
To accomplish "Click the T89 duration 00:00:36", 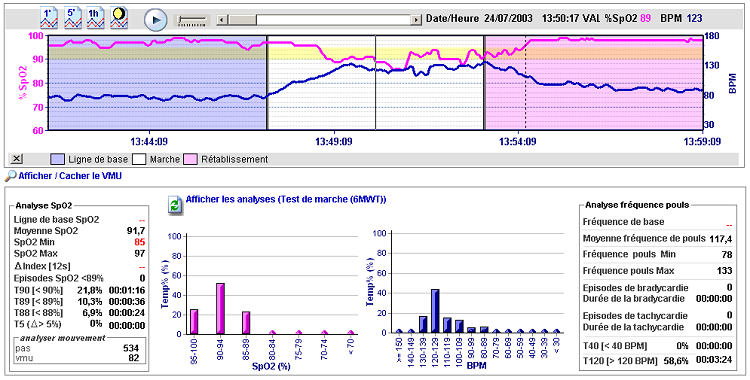I will 127,302.
